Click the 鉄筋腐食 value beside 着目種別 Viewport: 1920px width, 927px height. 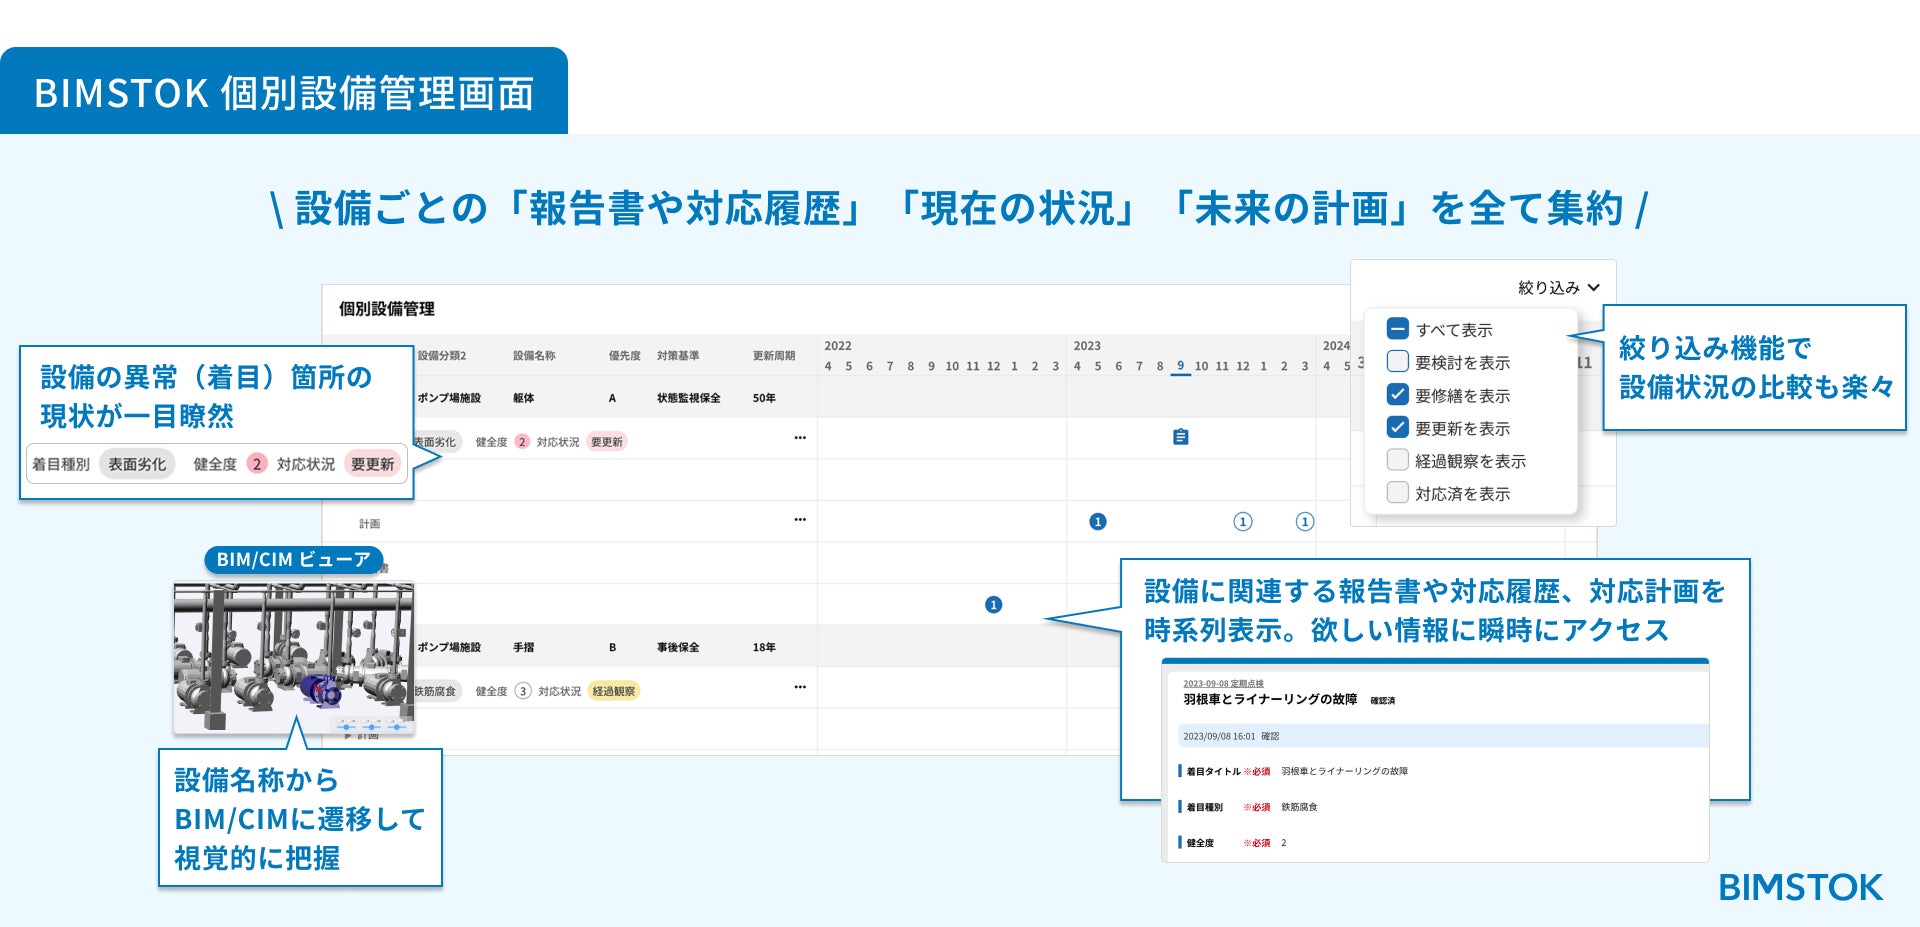tap(1299, 807)
